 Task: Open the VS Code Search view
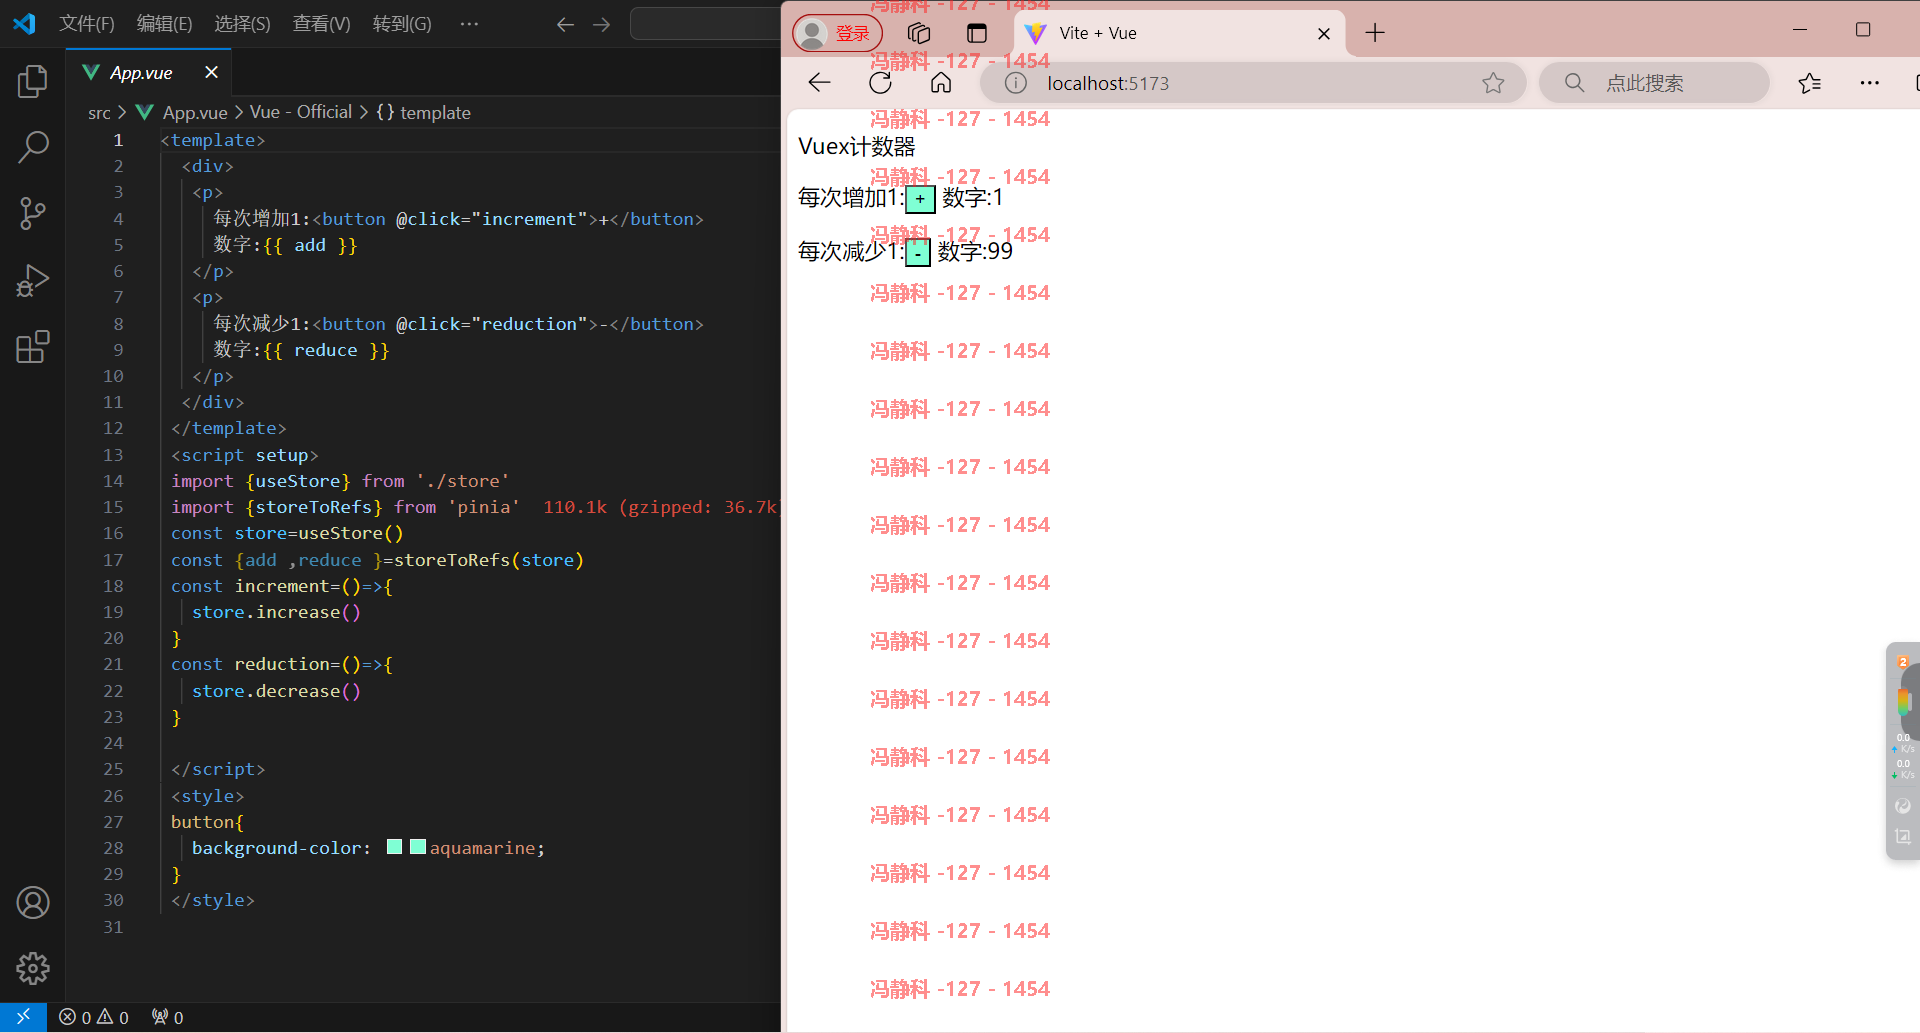33,147
